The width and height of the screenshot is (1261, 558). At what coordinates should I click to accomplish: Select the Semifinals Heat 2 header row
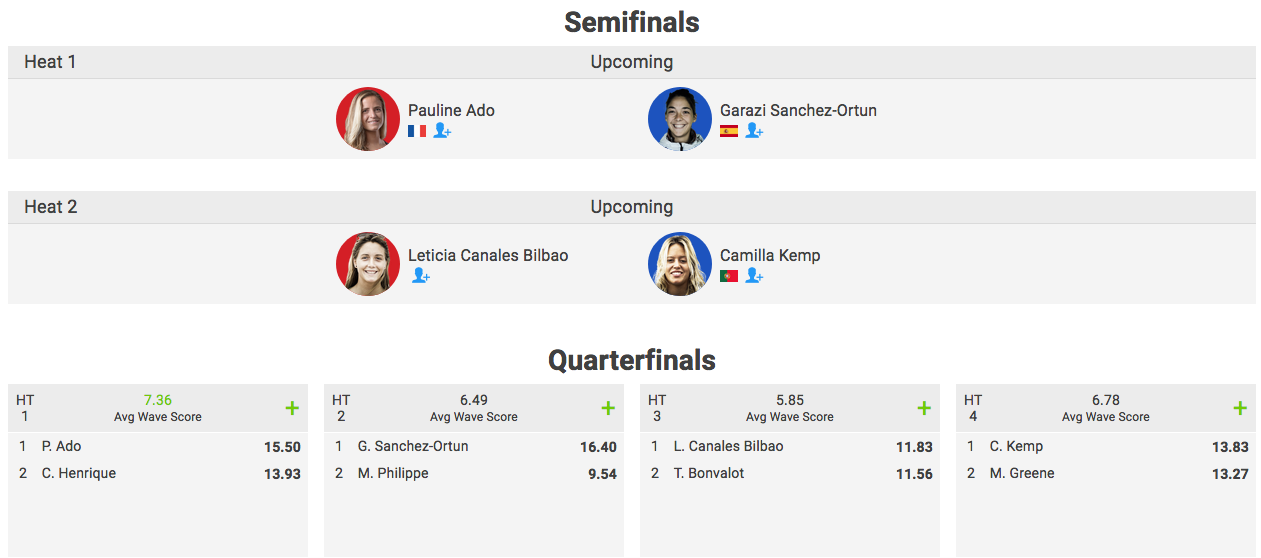pyautogui.click(x=631, y=207)
